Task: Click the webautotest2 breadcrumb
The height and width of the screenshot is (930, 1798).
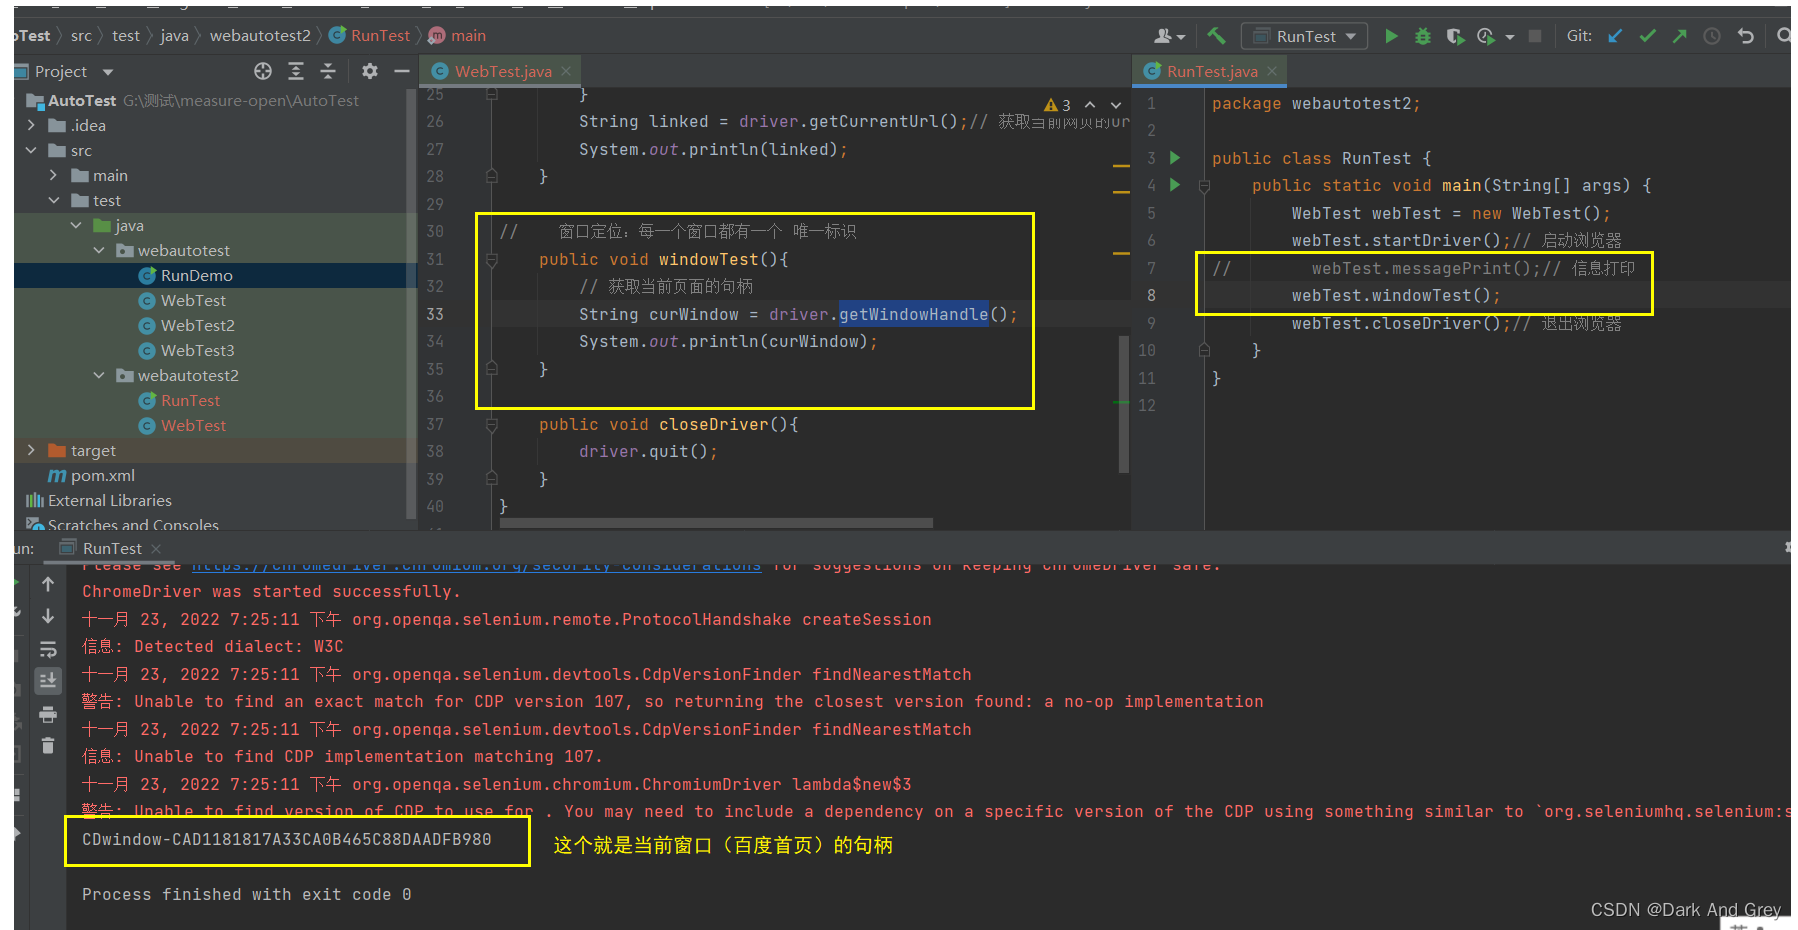Action: (x=260, y=36)
